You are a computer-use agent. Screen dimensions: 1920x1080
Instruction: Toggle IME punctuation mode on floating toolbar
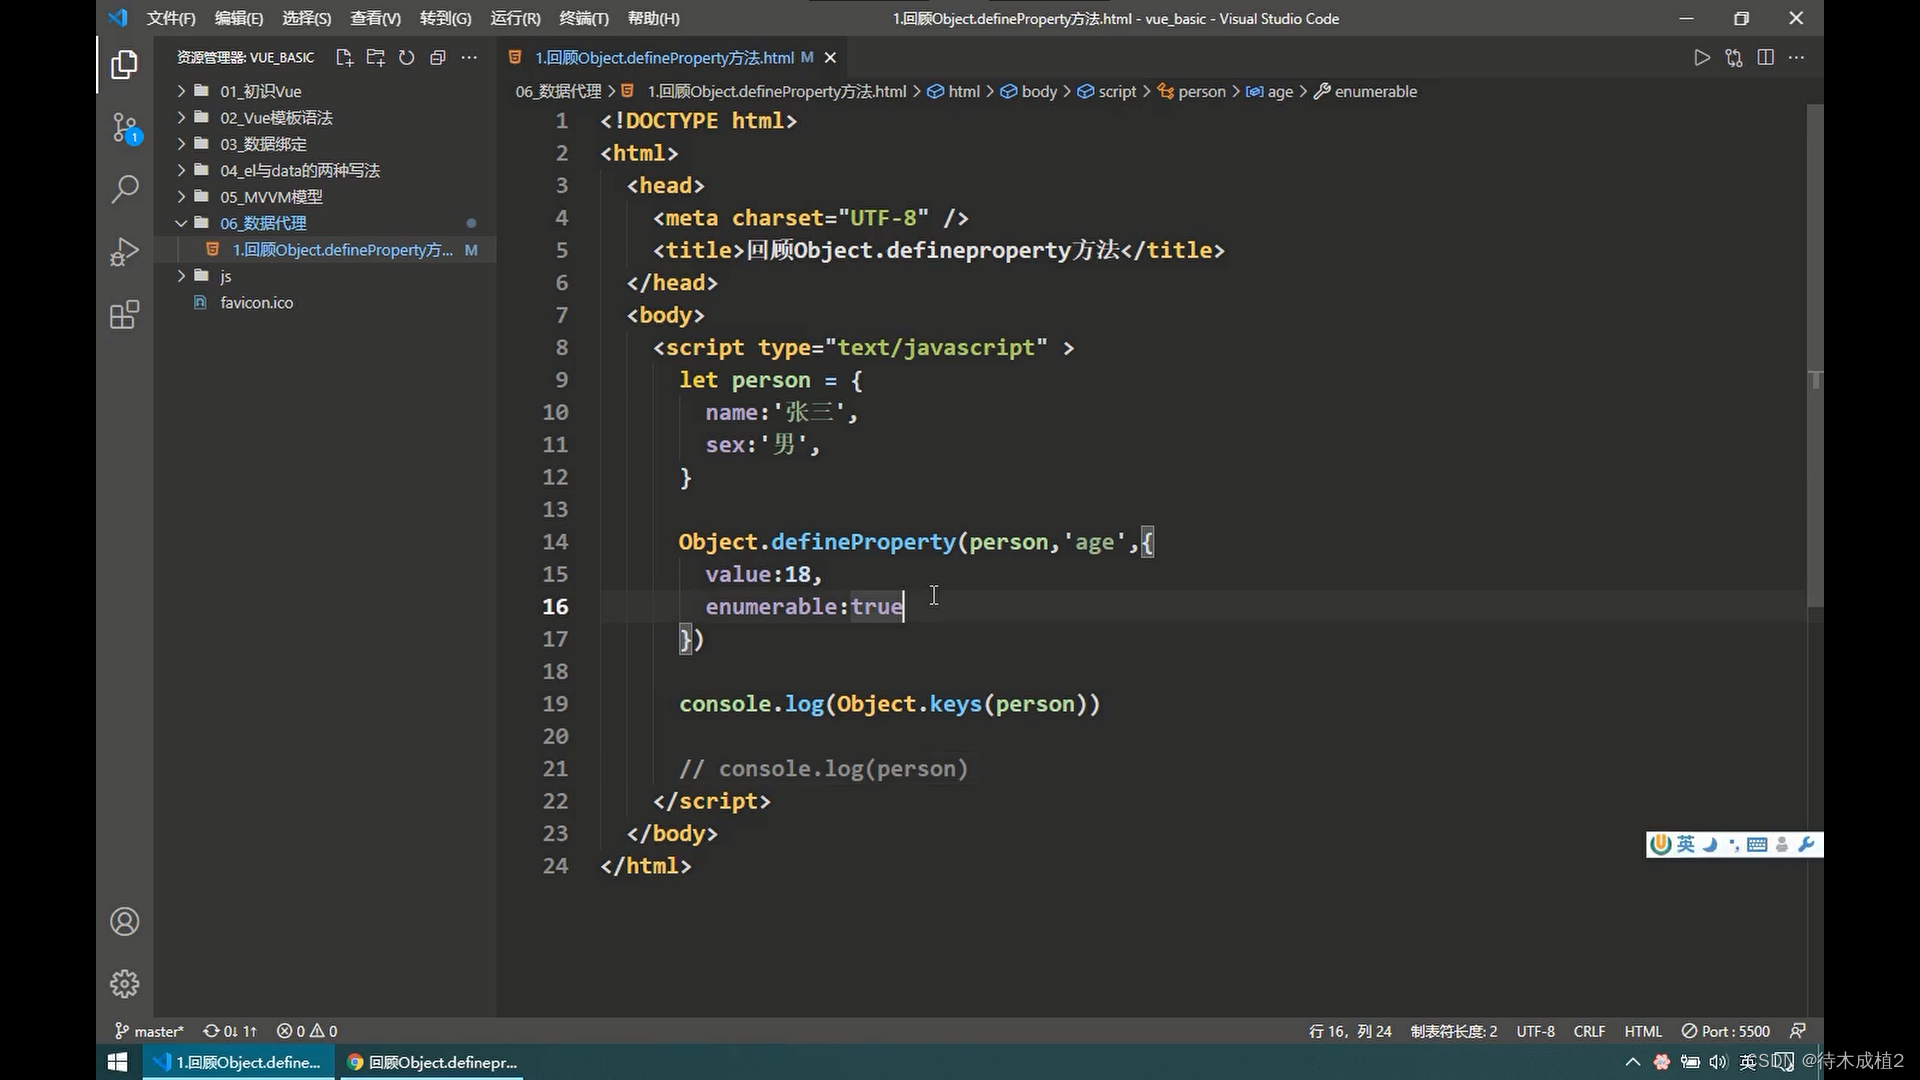tap(1733, 845)
